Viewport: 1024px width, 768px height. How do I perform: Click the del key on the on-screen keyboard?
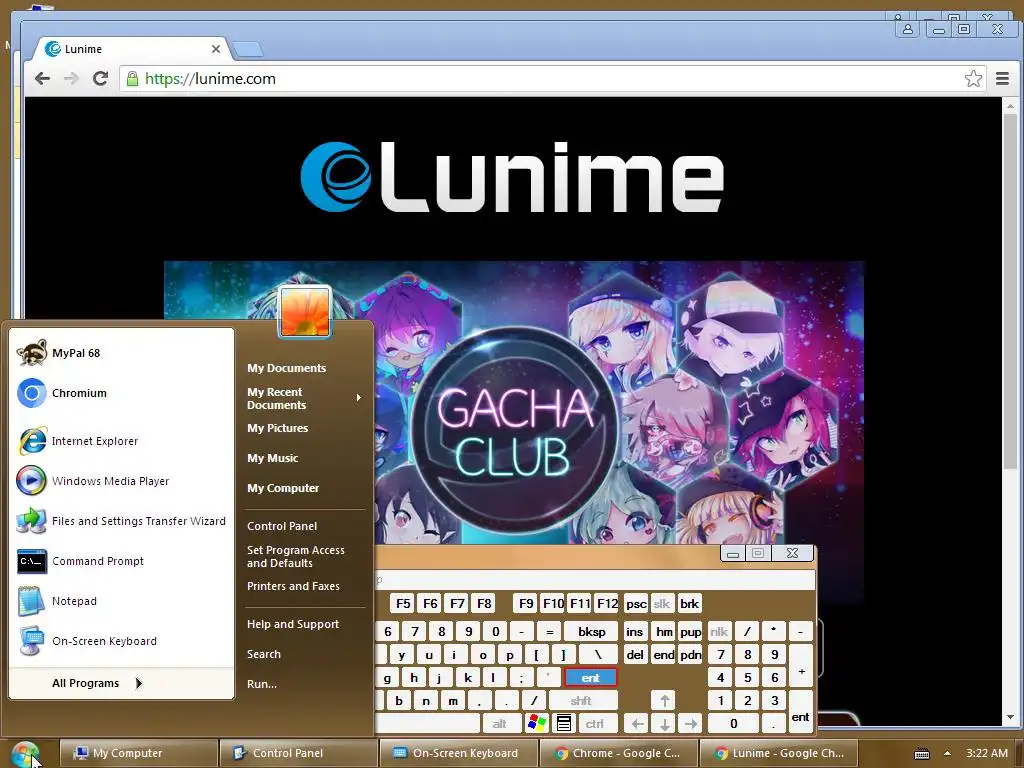tap(635, 655)
